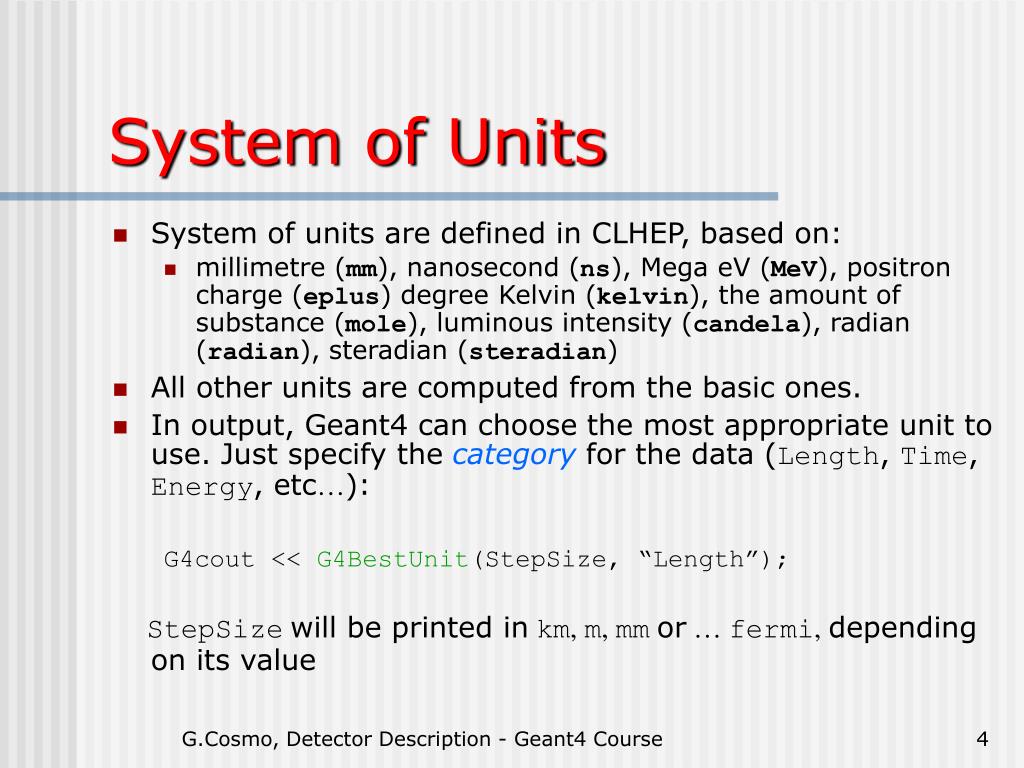
Task: Click the slide number 4
Action: pos(982,739)
